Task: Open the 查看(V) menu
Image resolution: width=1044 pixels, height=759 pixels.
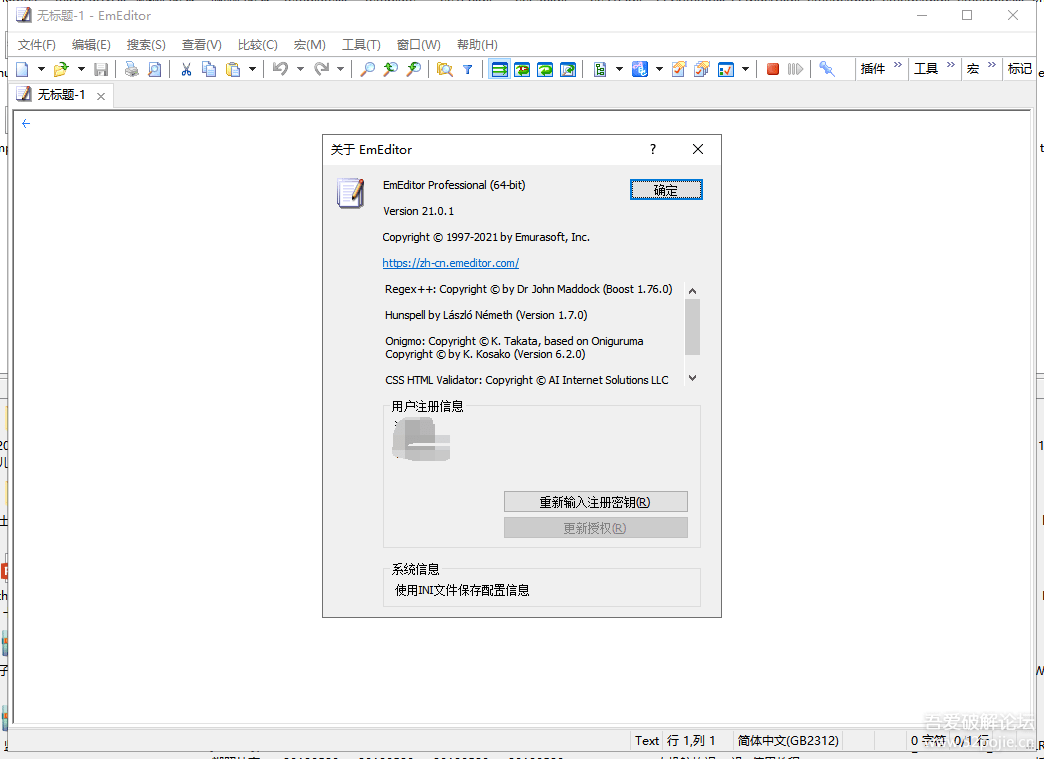Action: (202, 45)
